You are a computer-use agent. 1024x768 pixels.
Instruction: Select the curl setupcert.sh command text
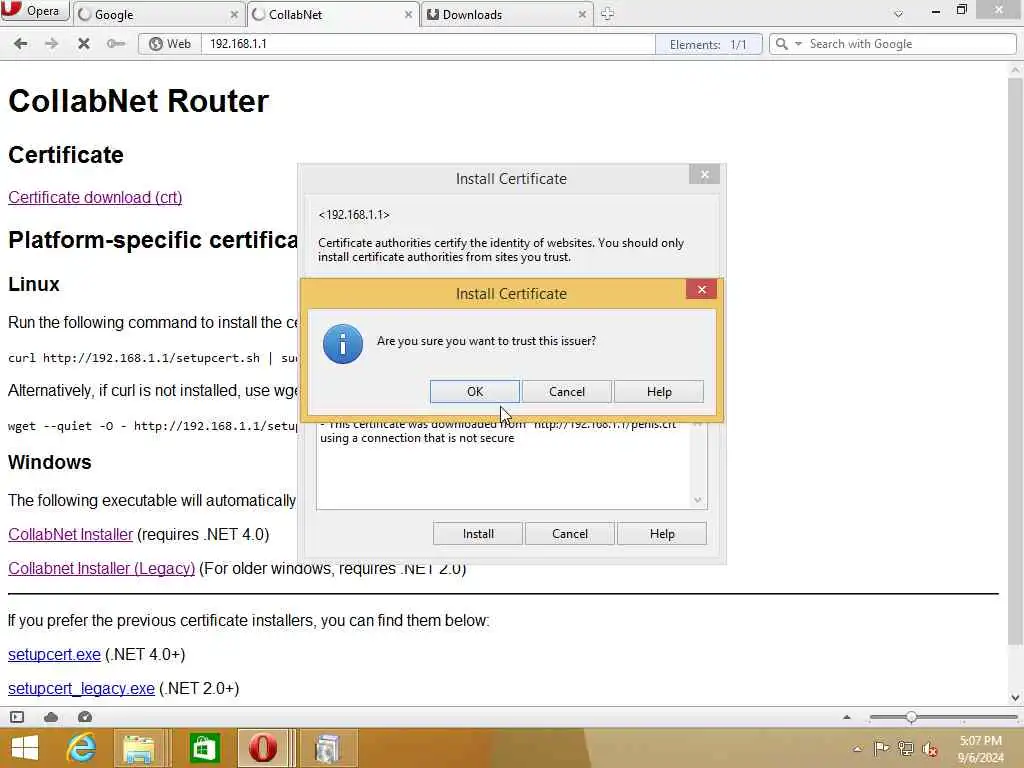point(153,358)
